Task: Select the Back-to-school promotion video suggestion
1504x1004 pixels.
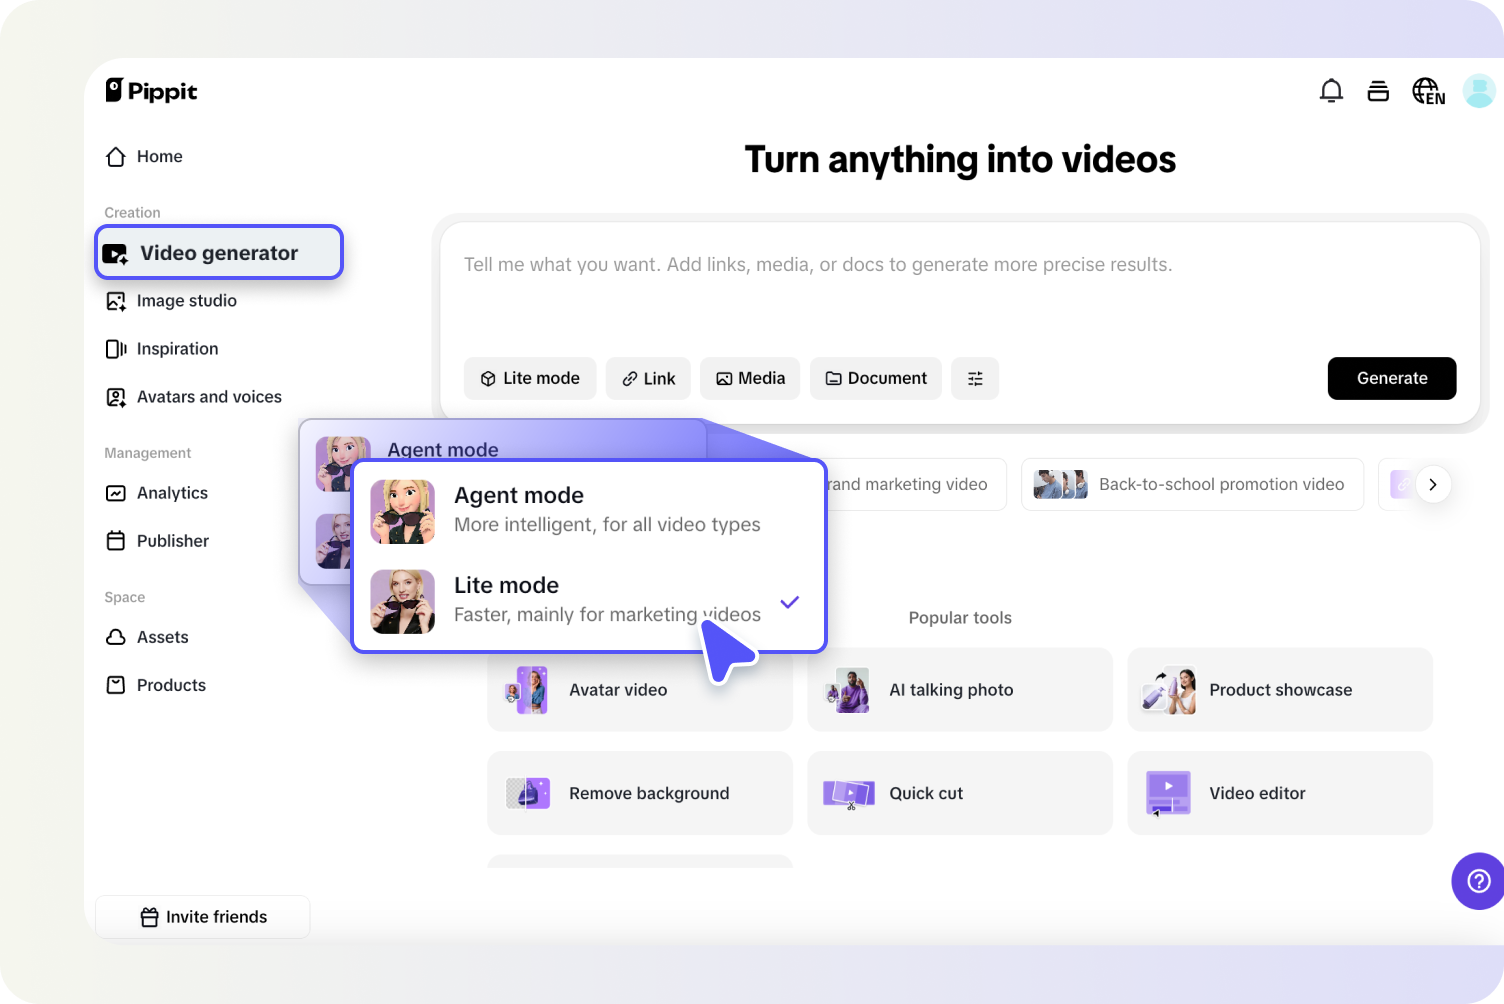Action: tap(1192, 484)
